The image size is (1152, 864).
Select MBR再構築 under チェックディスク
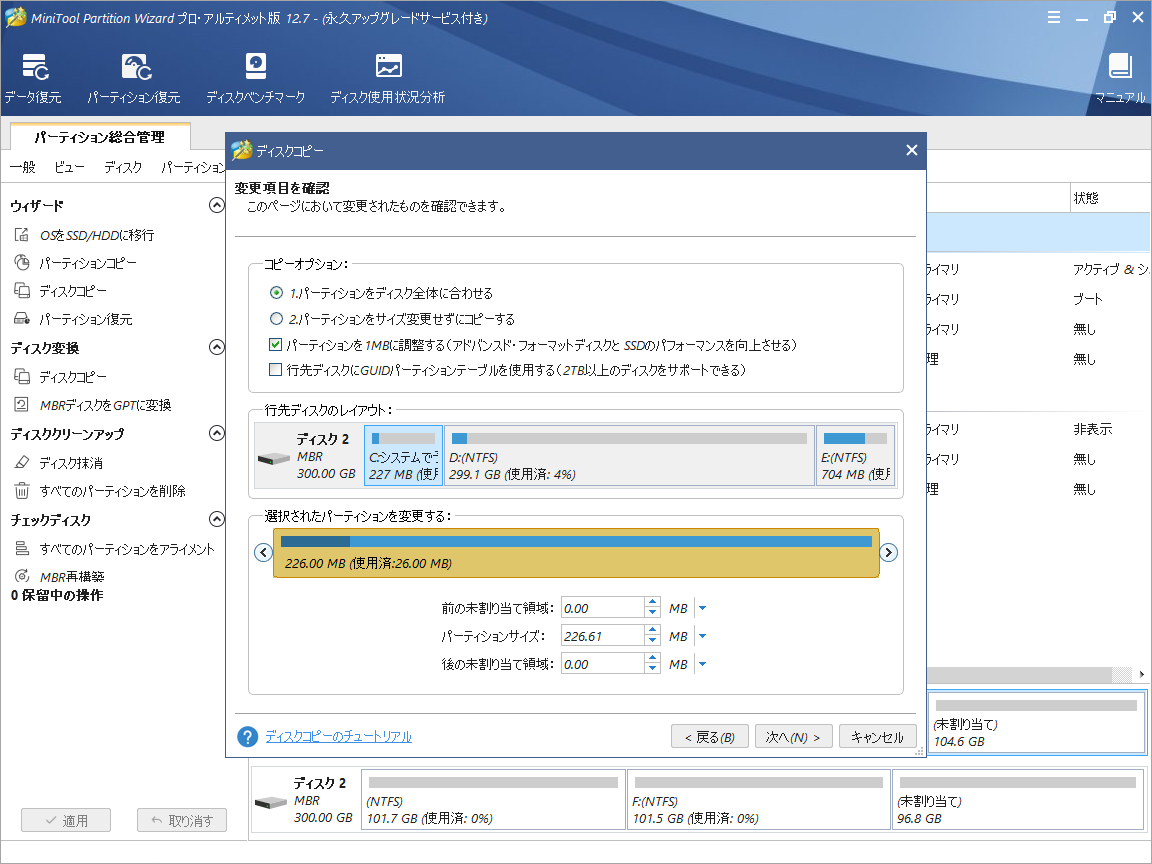click(x=73, y=575)
